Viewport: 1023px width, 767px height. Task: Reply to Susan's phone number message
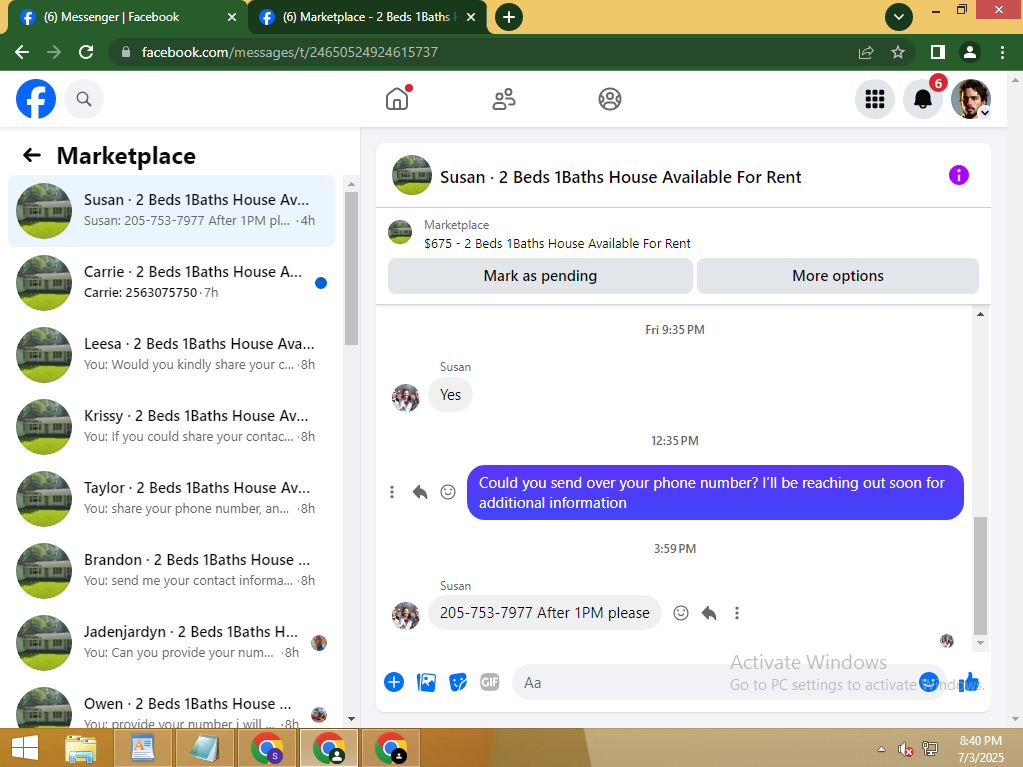[709, 613]
